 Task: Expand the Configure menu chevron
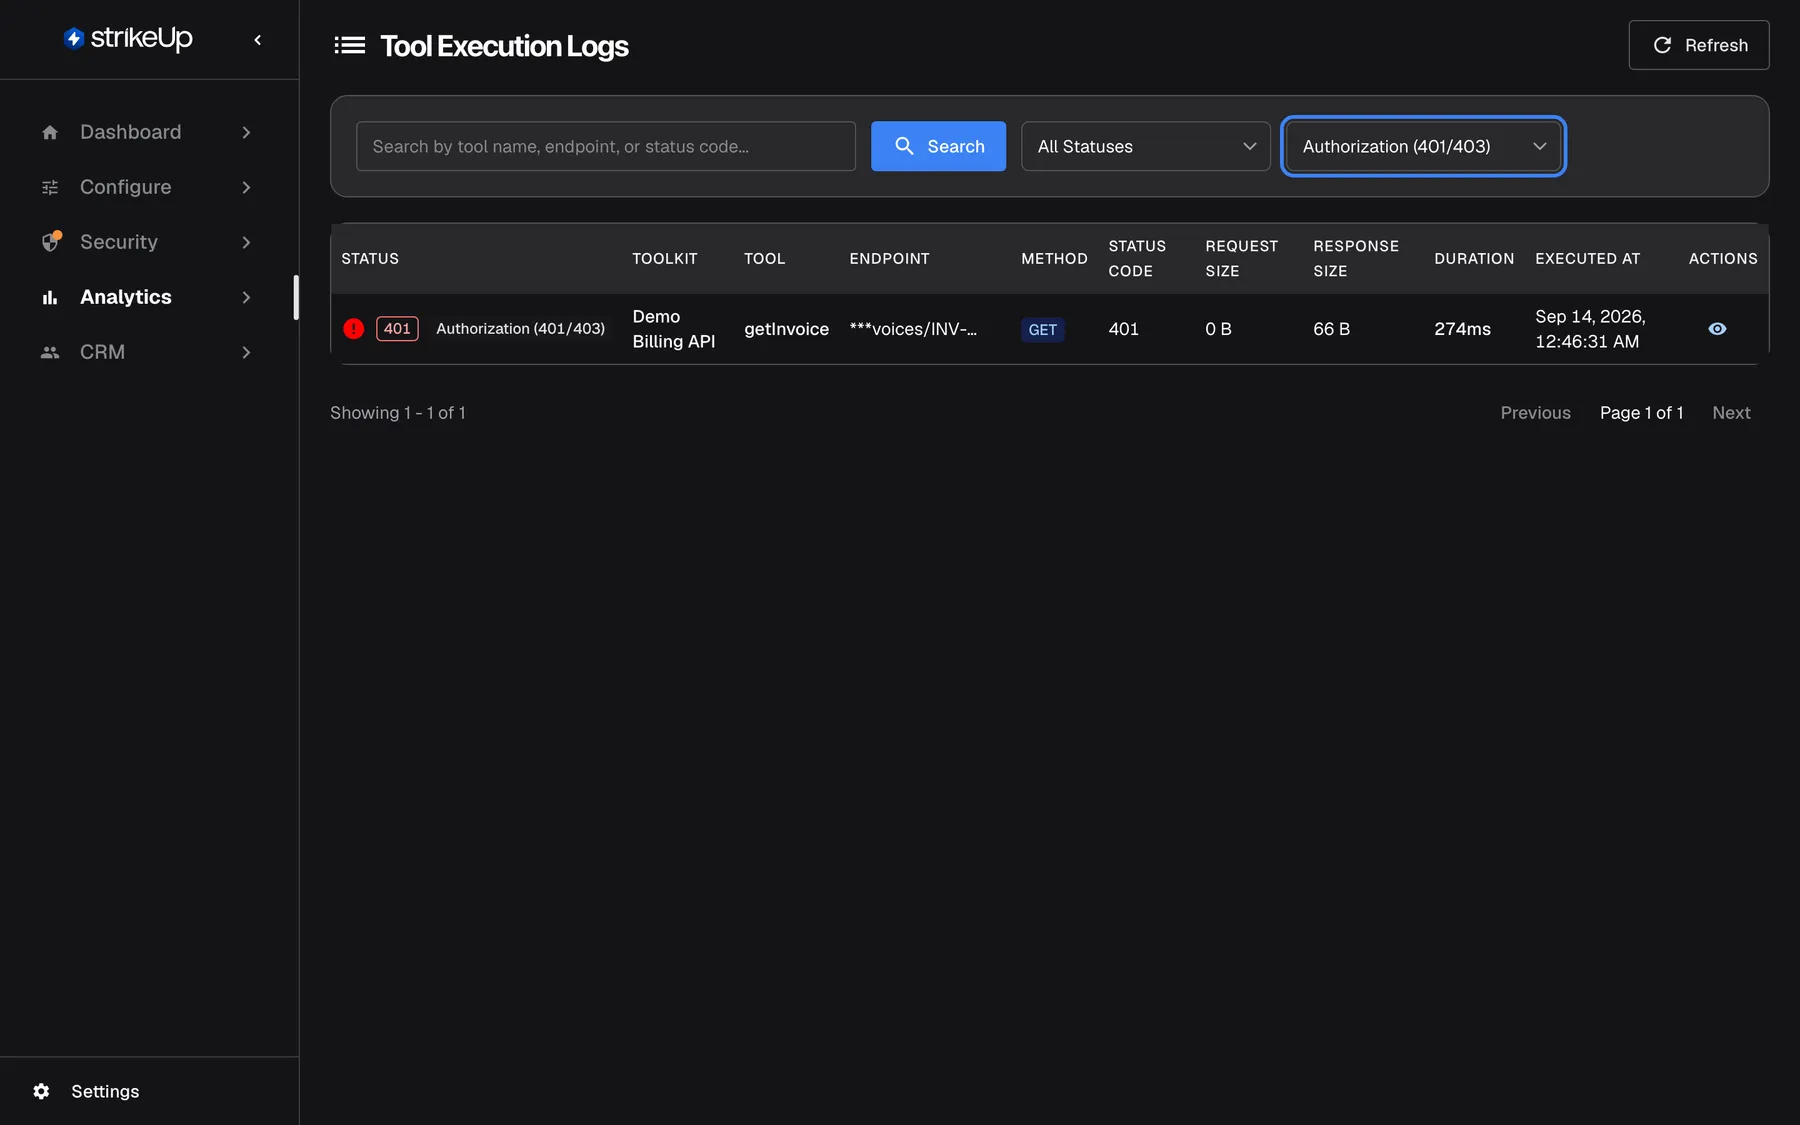[x=246, y=187]
